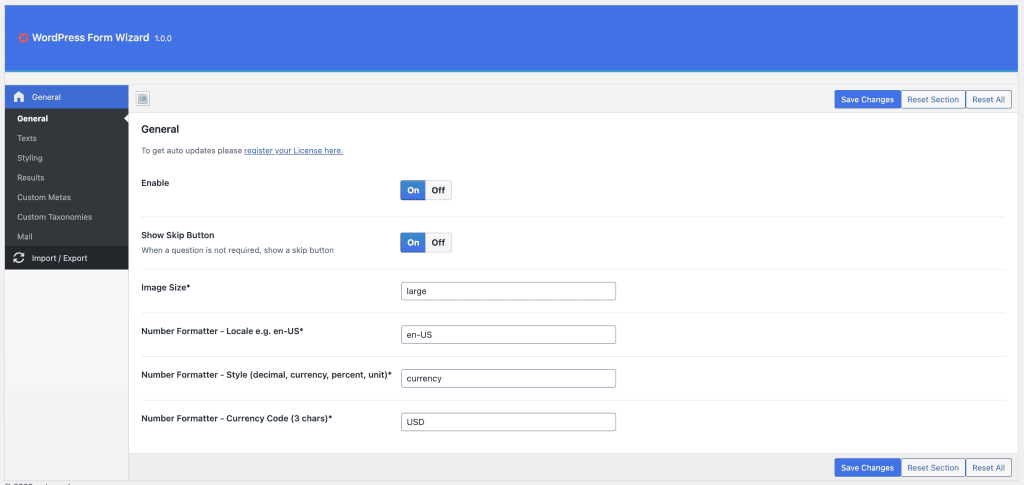Click the top Reset Section button

coord(933,99)
